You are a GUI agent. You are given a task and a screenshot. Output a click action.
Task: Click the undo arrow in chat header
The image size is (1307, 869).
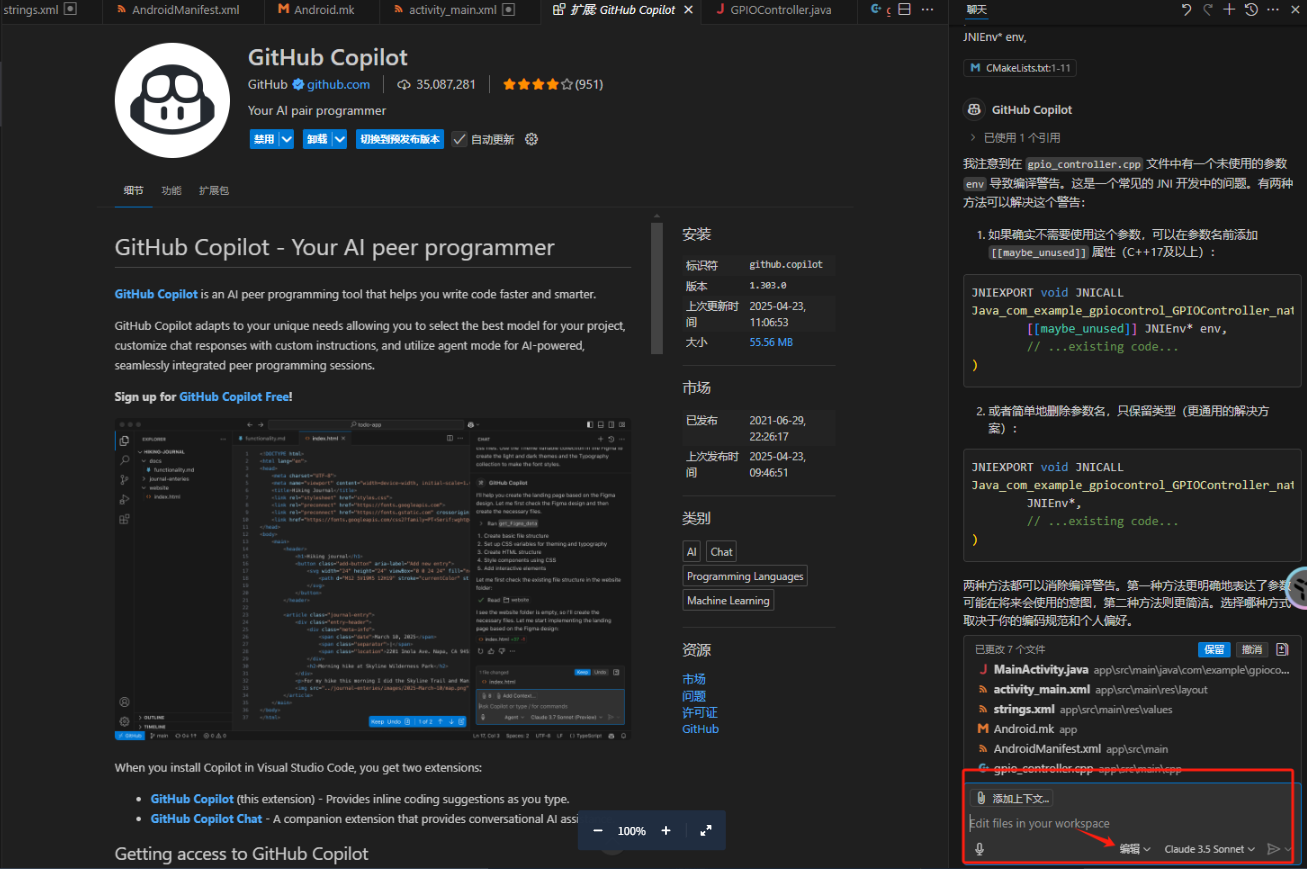pos(1186,10)
